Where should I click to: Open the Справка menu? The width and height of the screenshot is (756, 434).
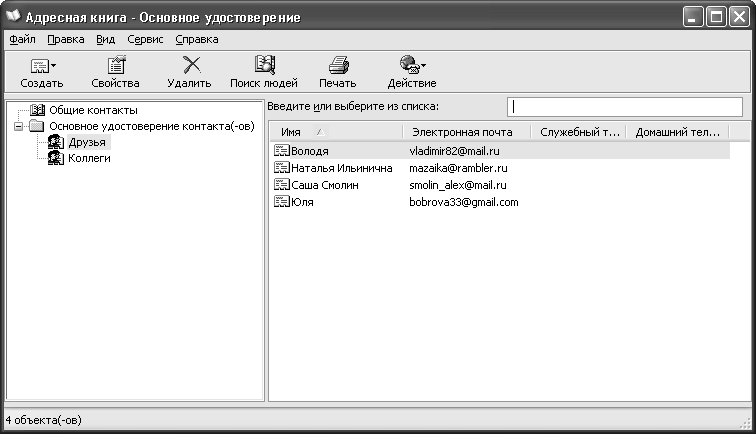coord(197,40)
